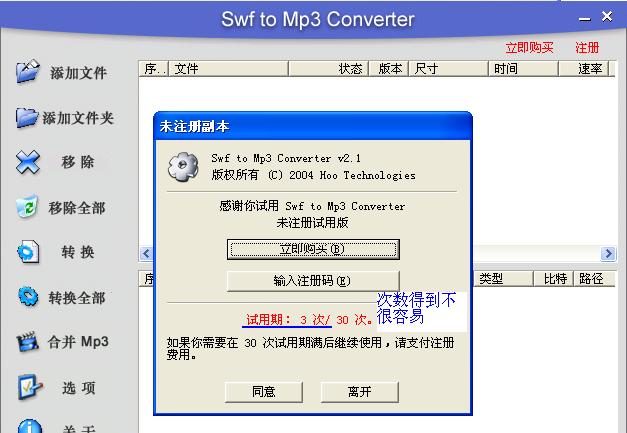Click the right scroll arrow of file list
This screenshot has width=627, height=433.
click(608, 253)
